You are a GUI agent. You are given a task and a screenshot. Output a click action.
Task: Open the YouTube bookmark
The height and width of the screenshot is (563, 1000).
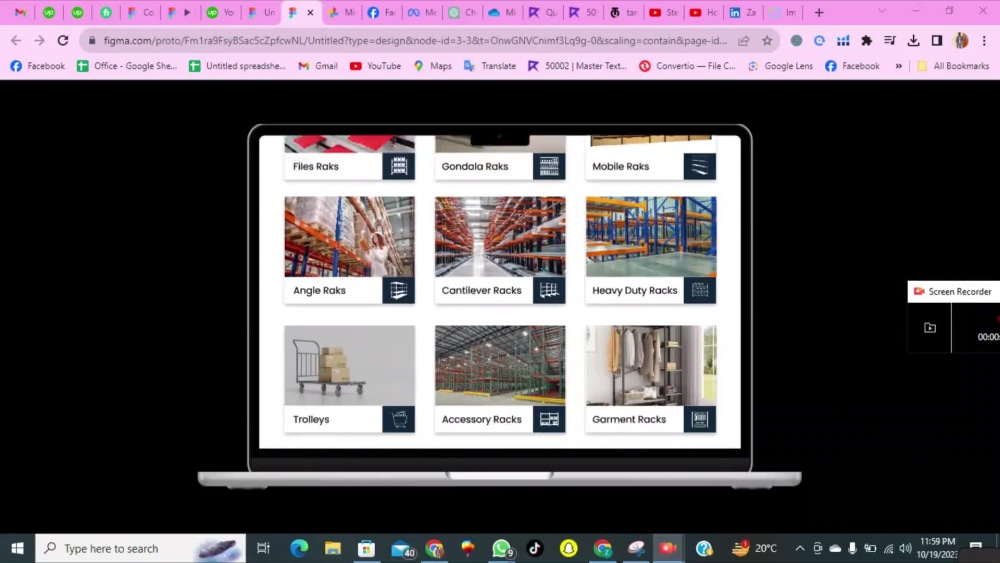click(x=376, y=66)
